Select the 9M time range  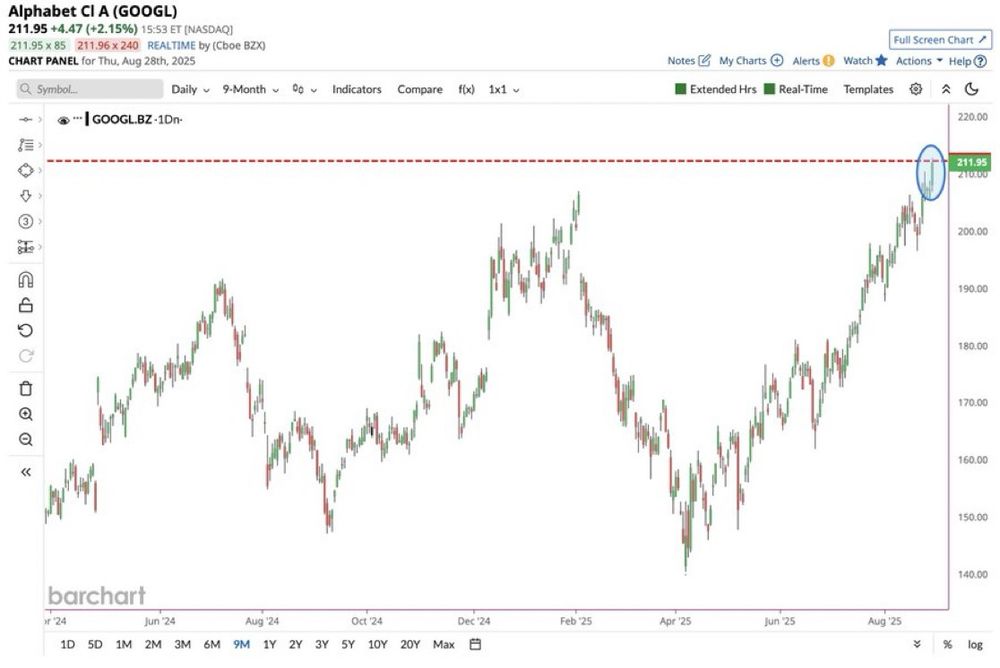click(x=241, y=644)
